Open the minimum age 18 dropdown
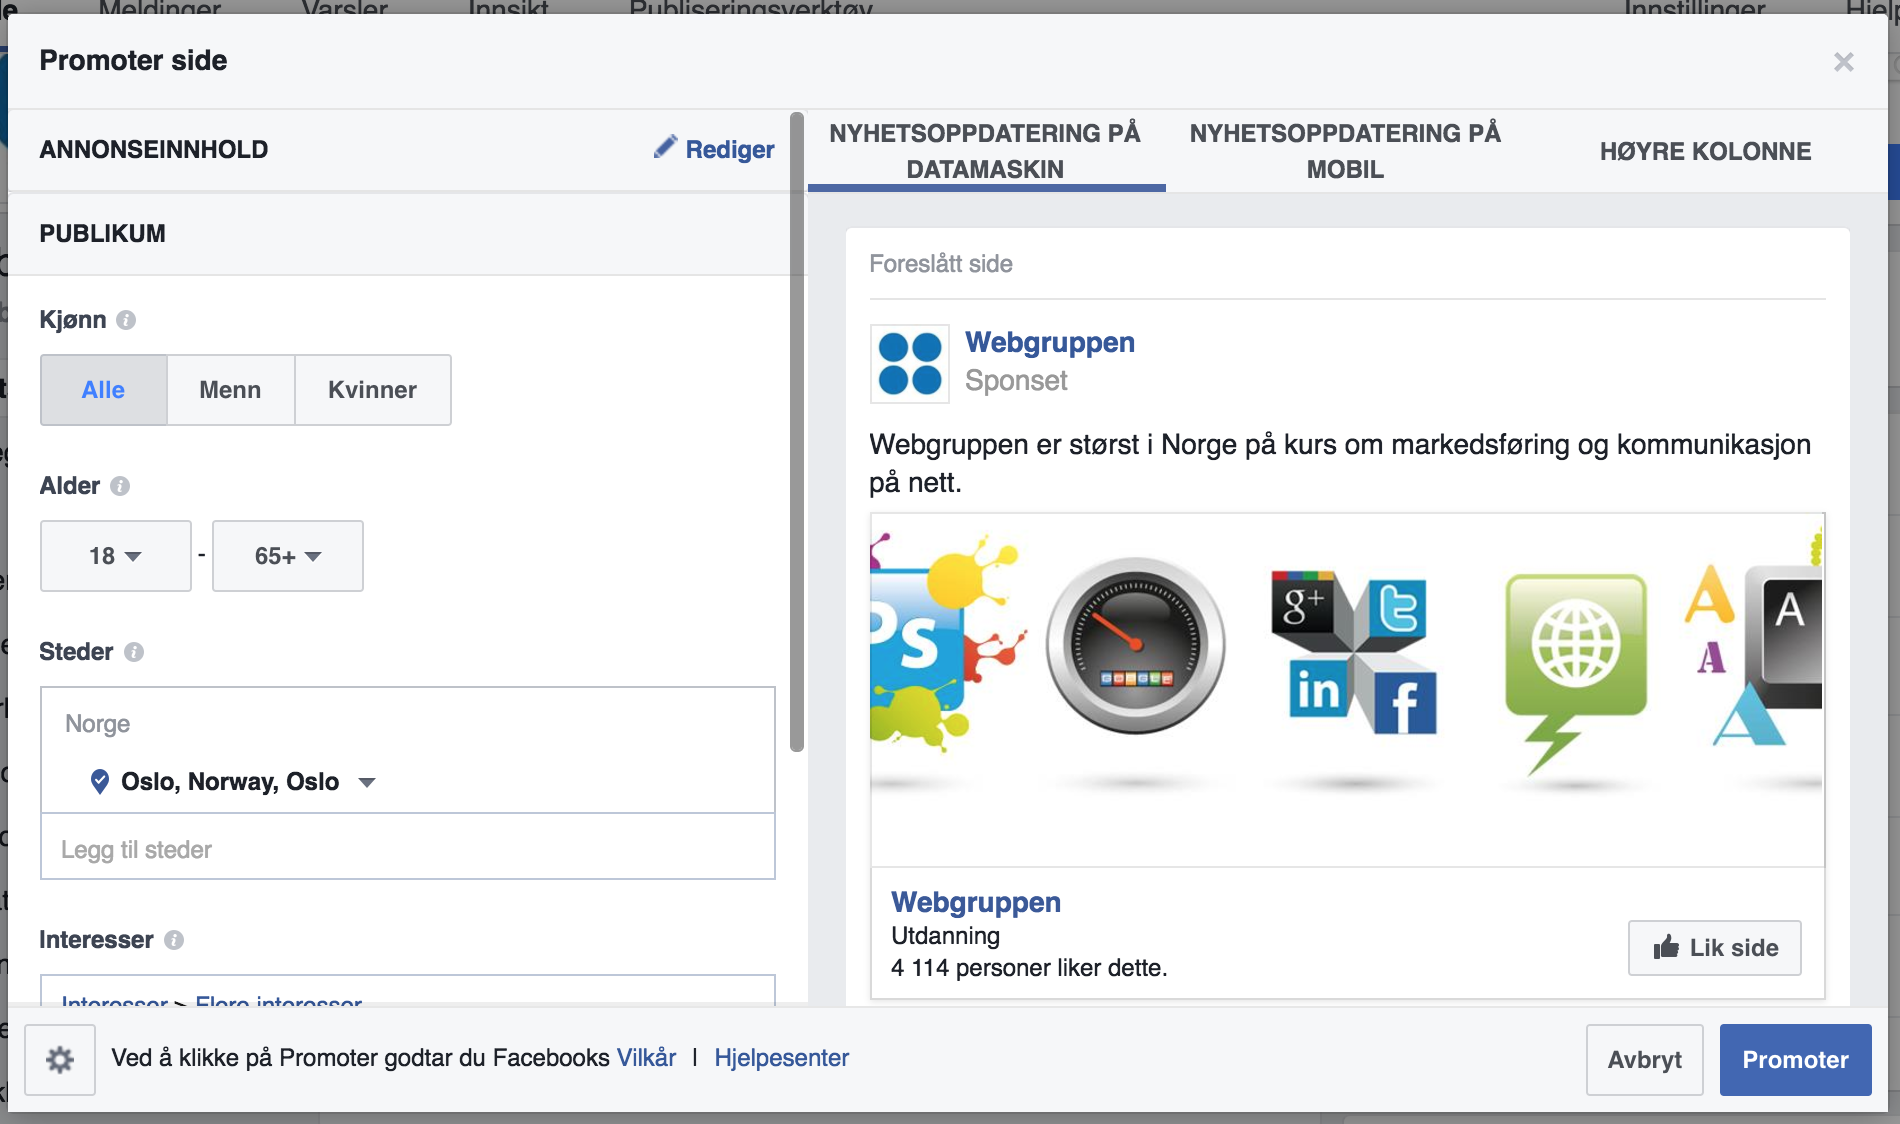 116,556
